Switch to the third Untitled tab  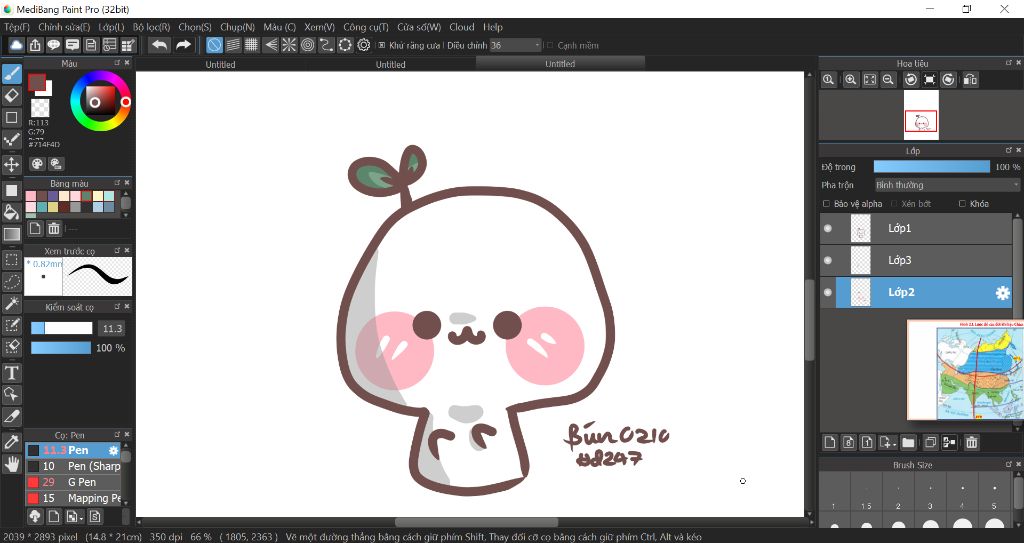(560, 63)
